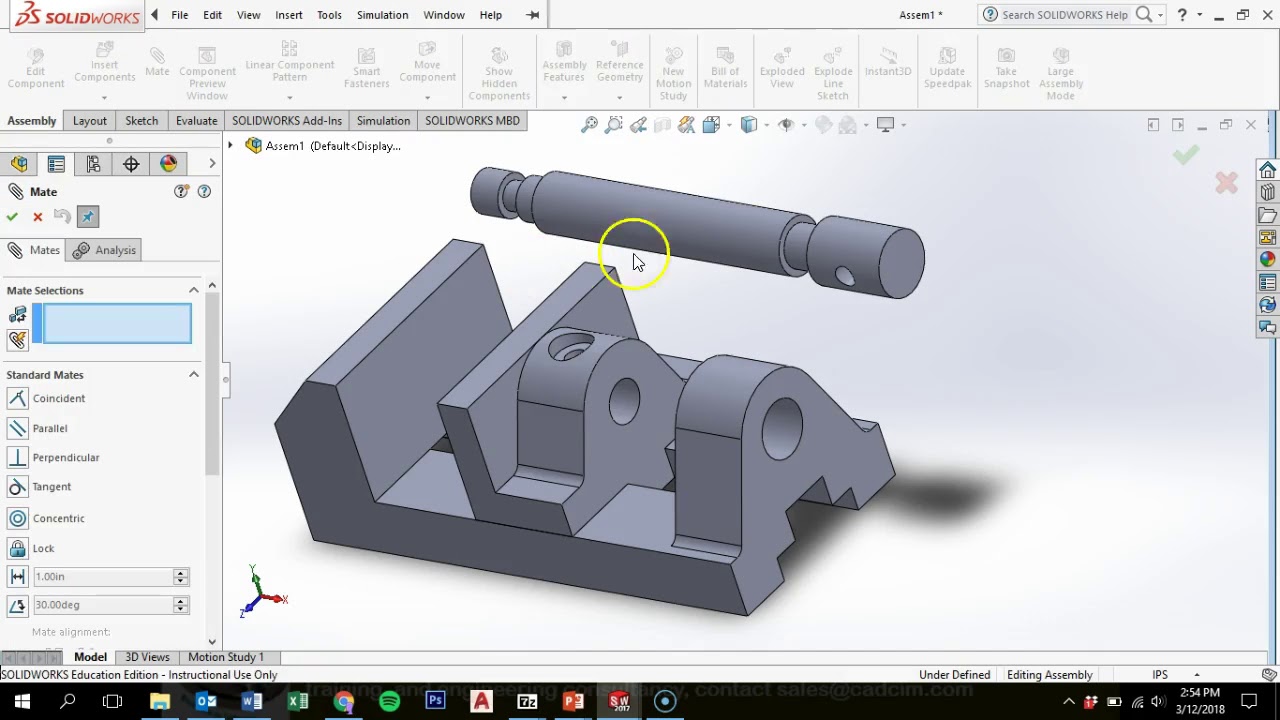This screenshot has height=720, width=1280.
Task: Open the Simulation menu
Action: point(382,15)
